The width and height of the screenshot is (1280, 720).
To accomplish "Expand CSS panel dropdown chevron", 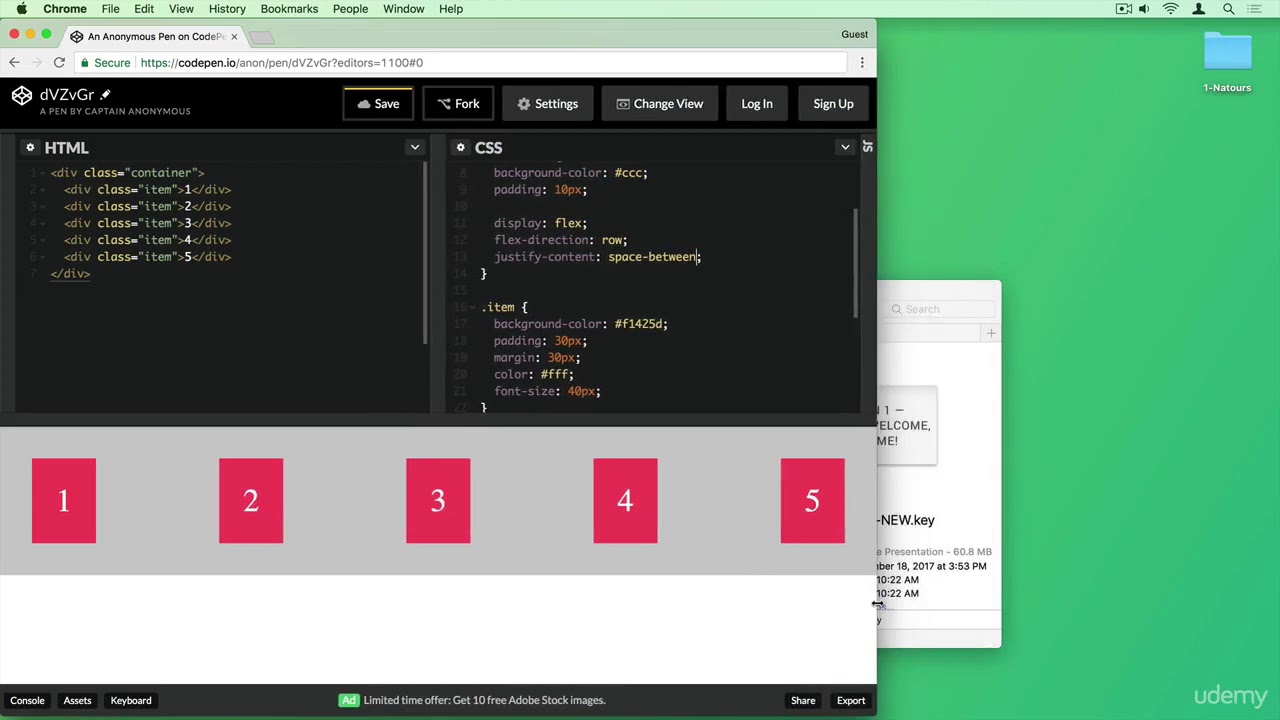I will coord(845,147).
